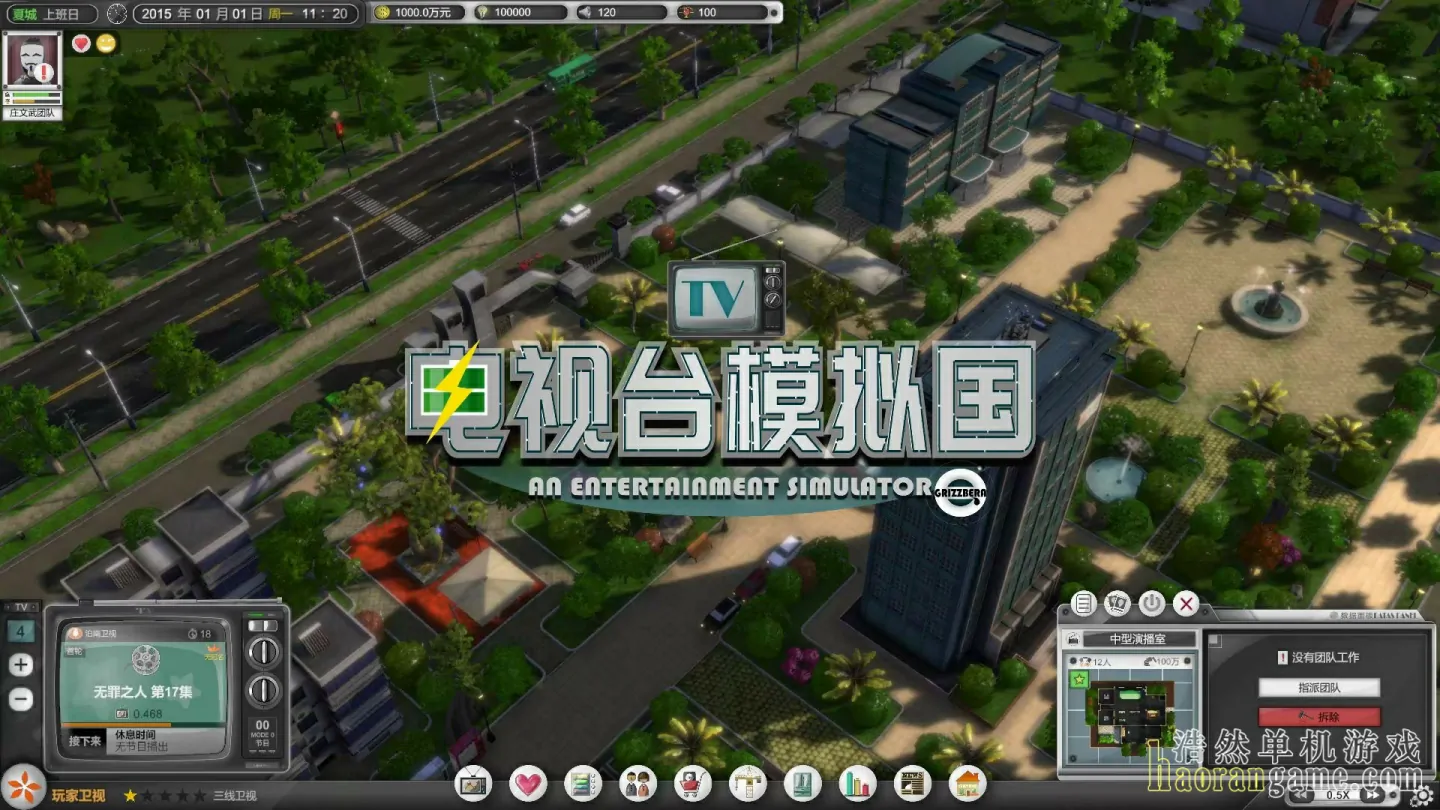This screenshot has height=810, width=1440.
Task: Select the pink heart audience icon
Action: (526, 783)
